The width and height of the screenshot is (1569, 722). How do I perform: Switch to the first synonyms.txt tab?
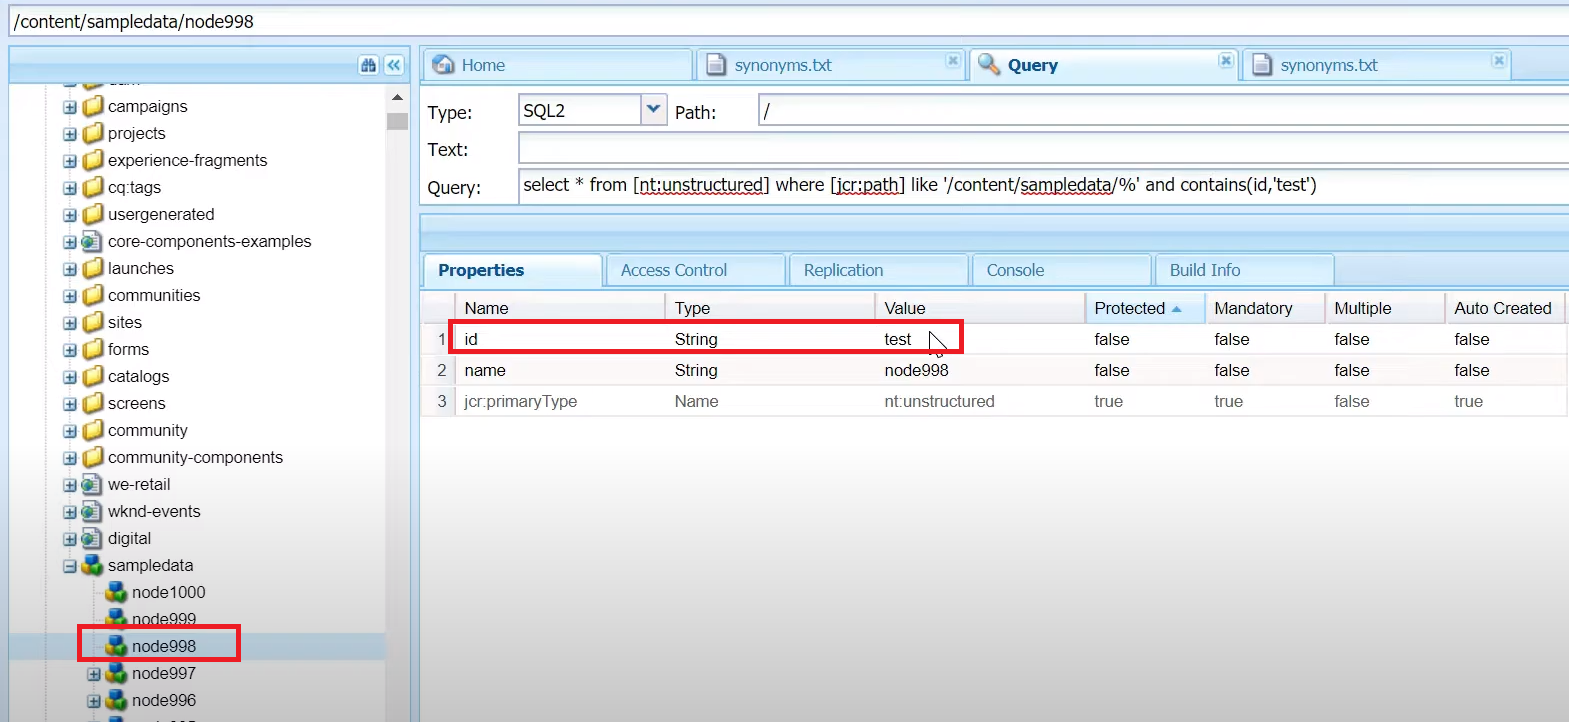point(830,65)
